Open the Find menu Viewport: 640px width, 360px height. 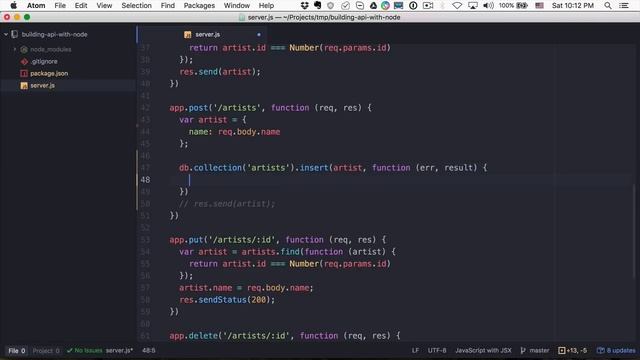[x=167, y=6]
